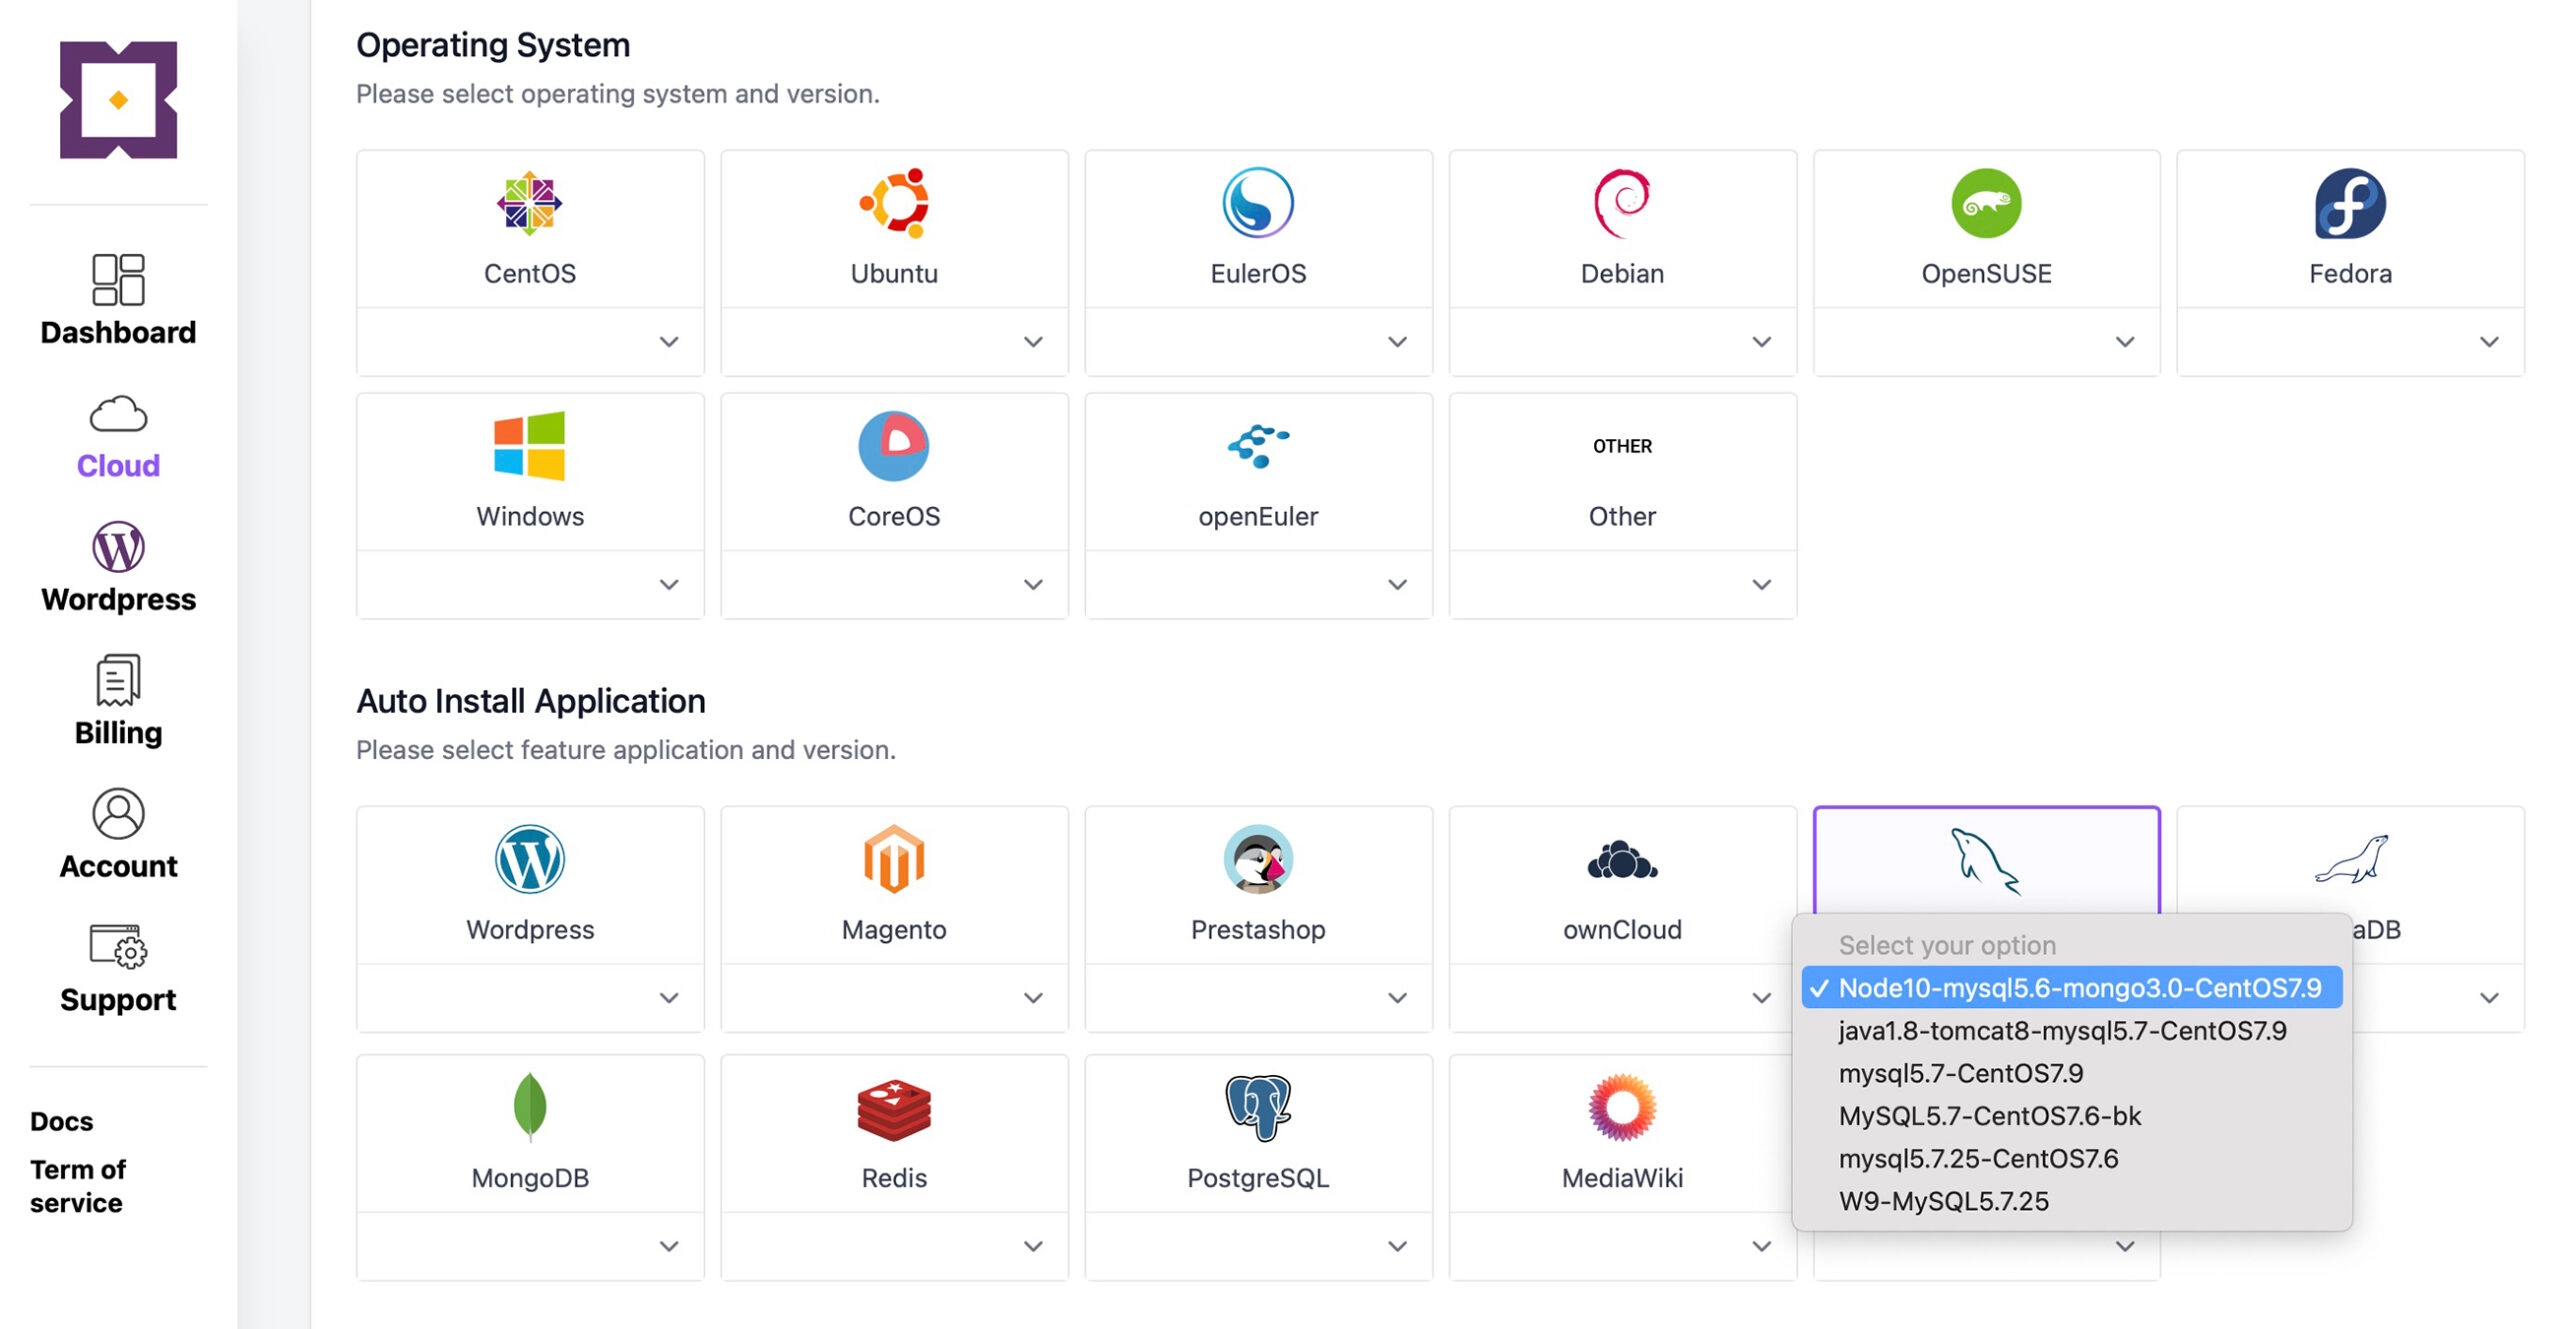This screenshot has width=2560, height=1329.
Task: Select the Debian swirl icon
Action: coord(1621,203)
